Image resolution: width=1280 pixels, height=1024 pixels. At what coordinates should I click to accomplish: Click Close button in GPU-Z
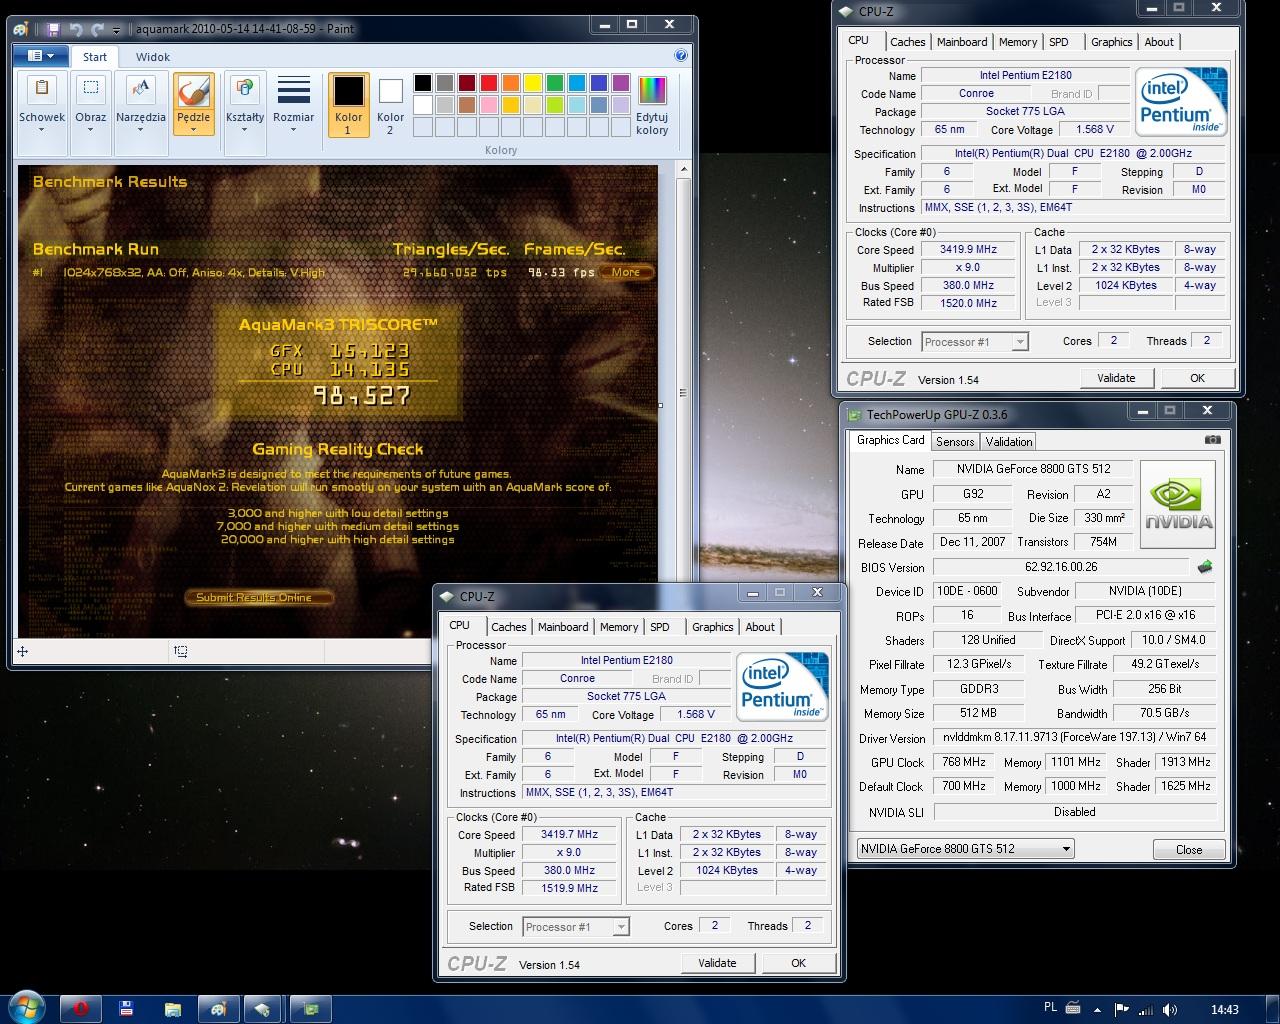[1189, 849]
